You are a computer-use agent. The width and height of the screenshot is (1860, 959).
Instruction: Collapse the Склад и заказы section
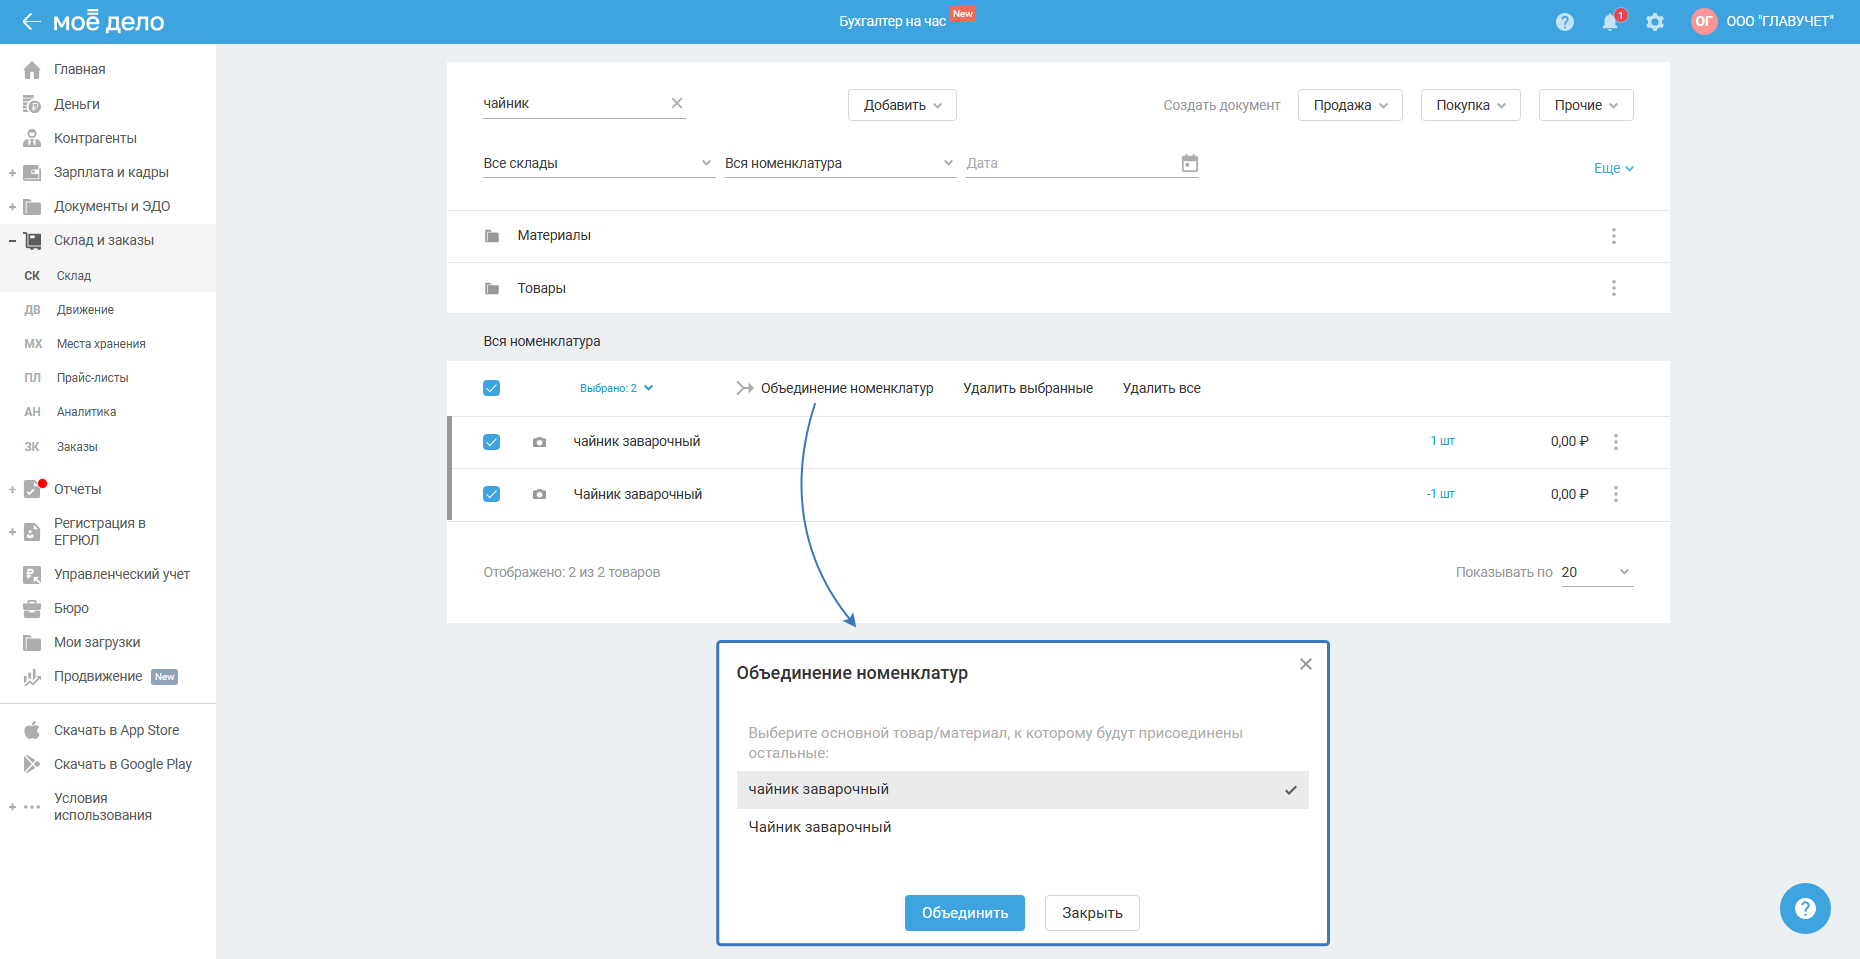pos(12,241)
